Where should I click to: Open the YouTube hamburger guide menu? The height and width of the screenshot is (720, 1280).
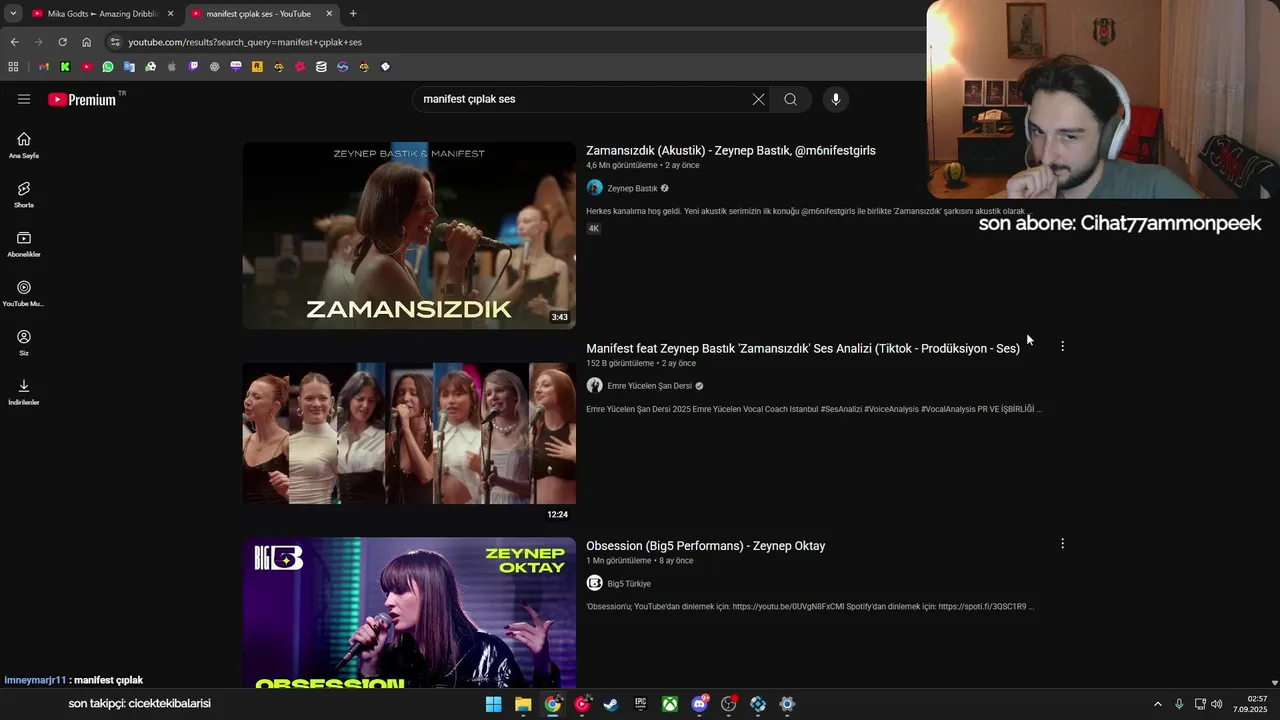24,99
